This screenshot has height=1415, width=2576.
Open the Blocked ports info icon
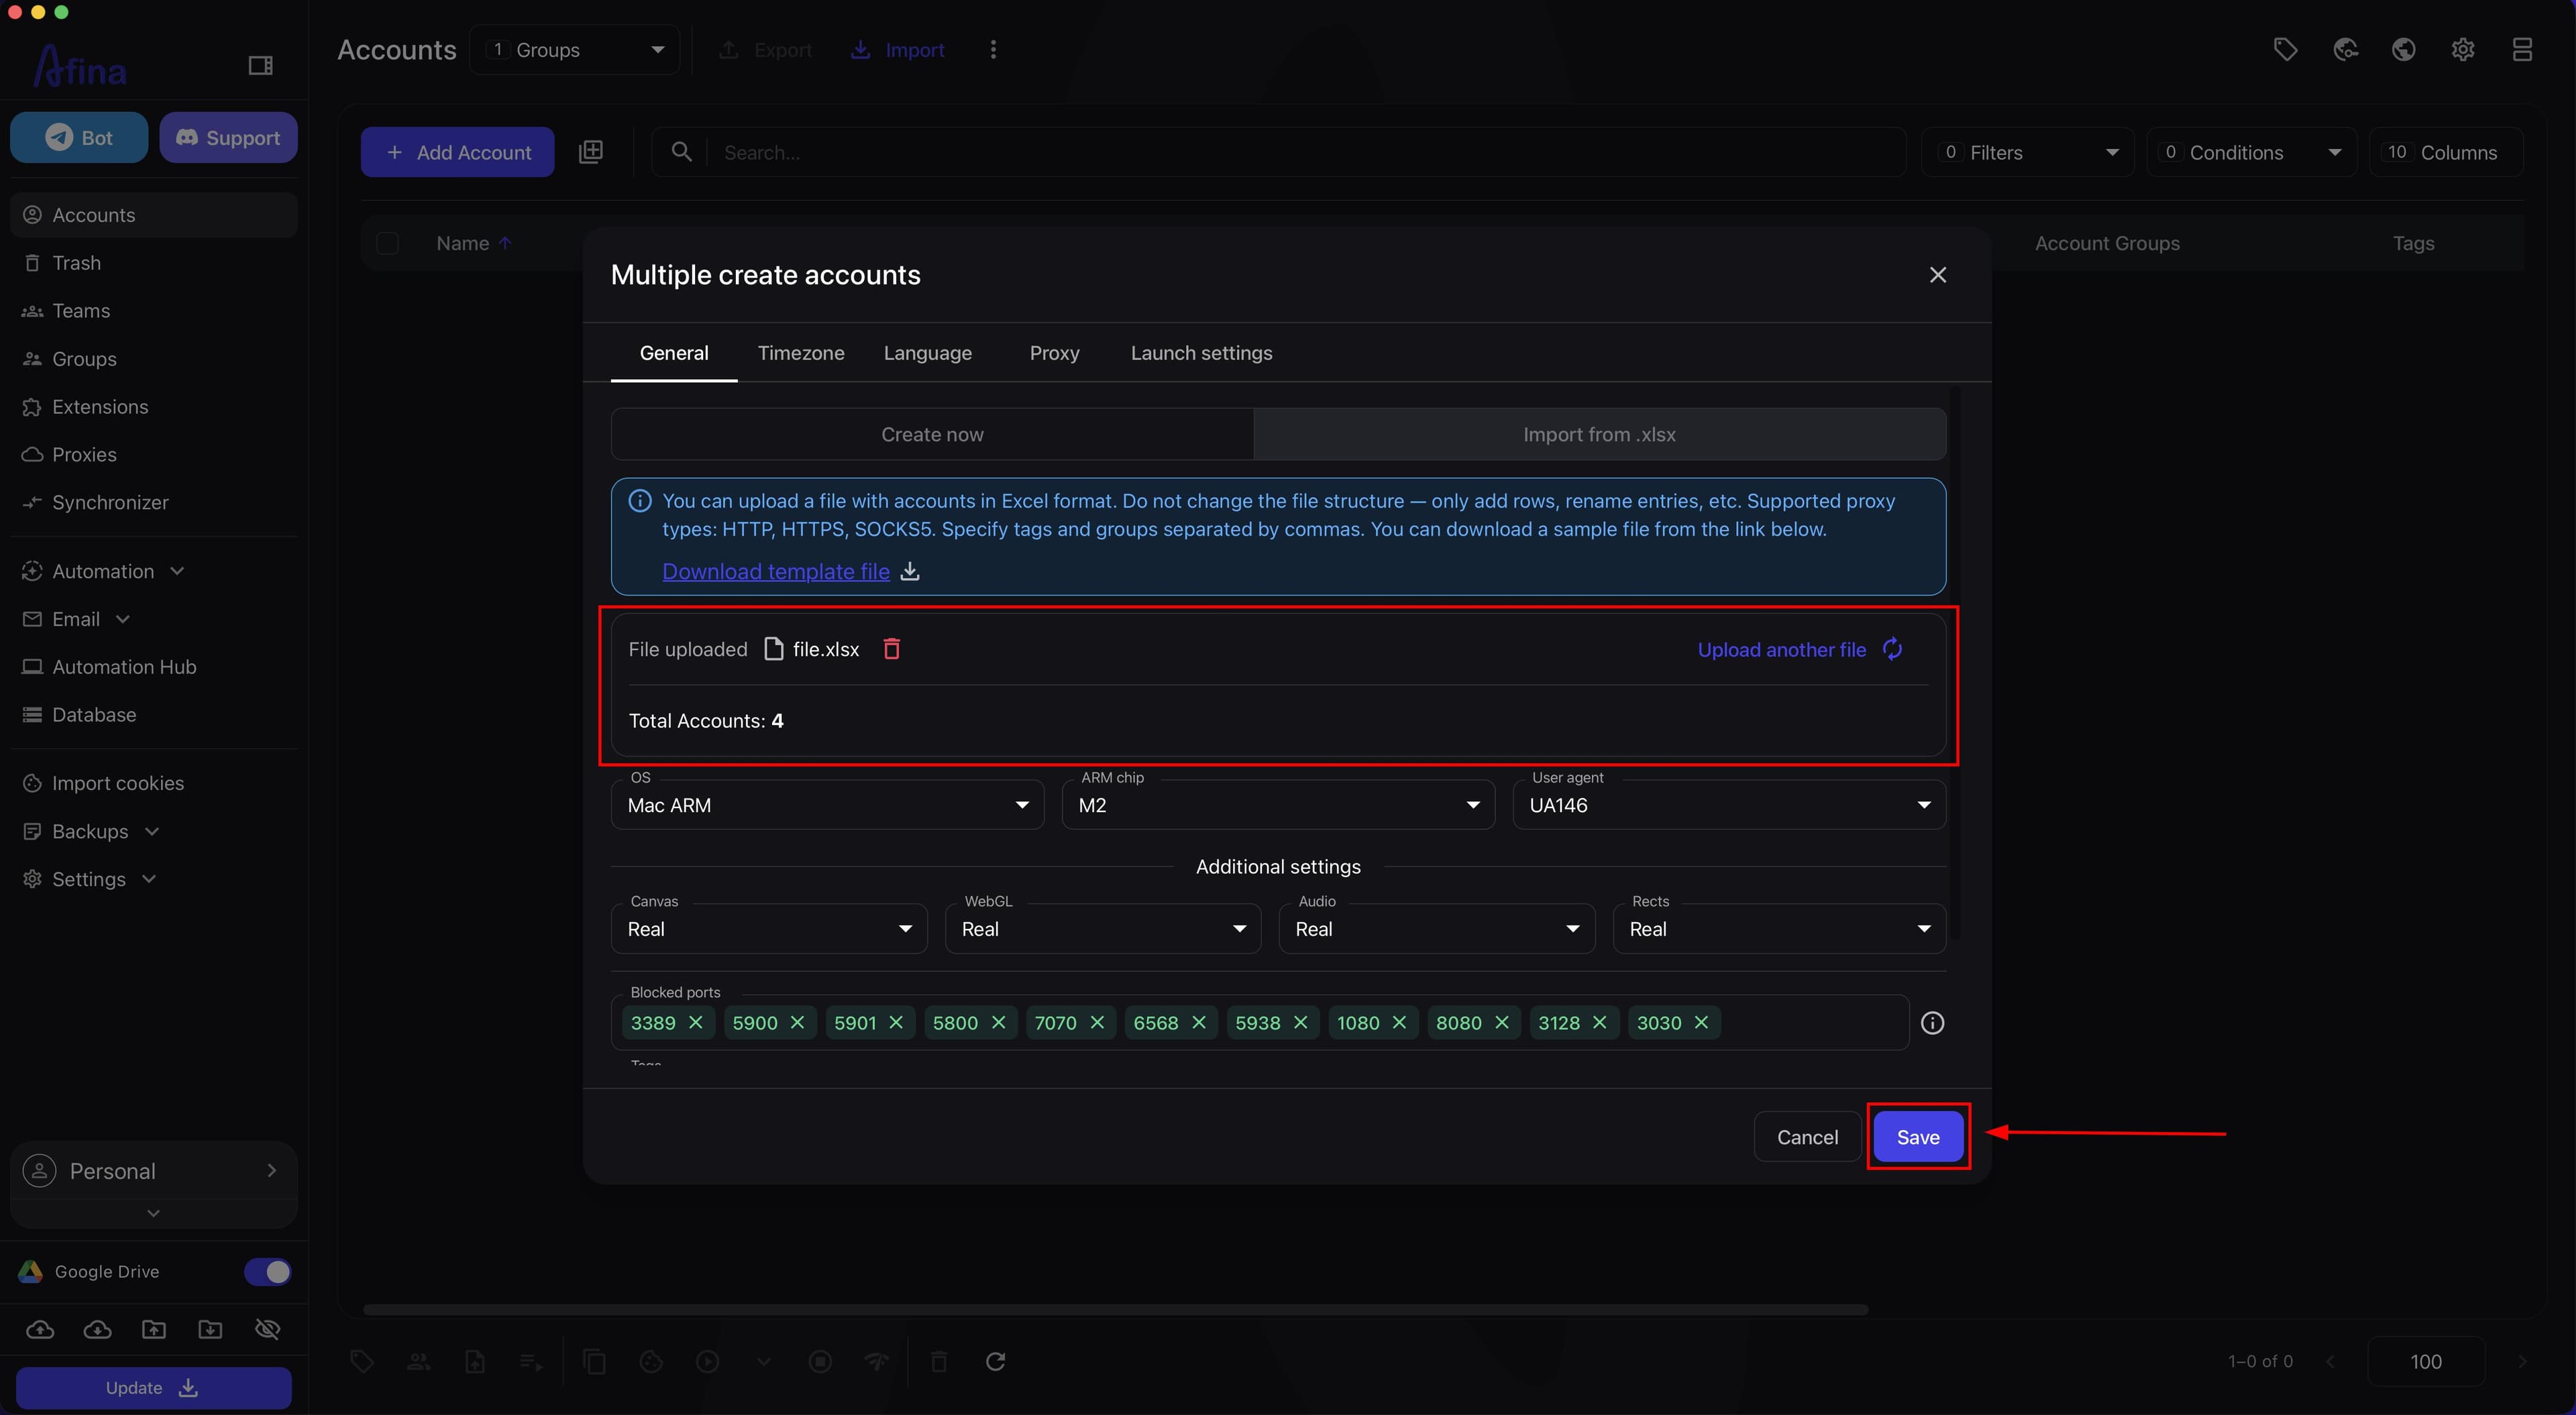(1932, 1023)
